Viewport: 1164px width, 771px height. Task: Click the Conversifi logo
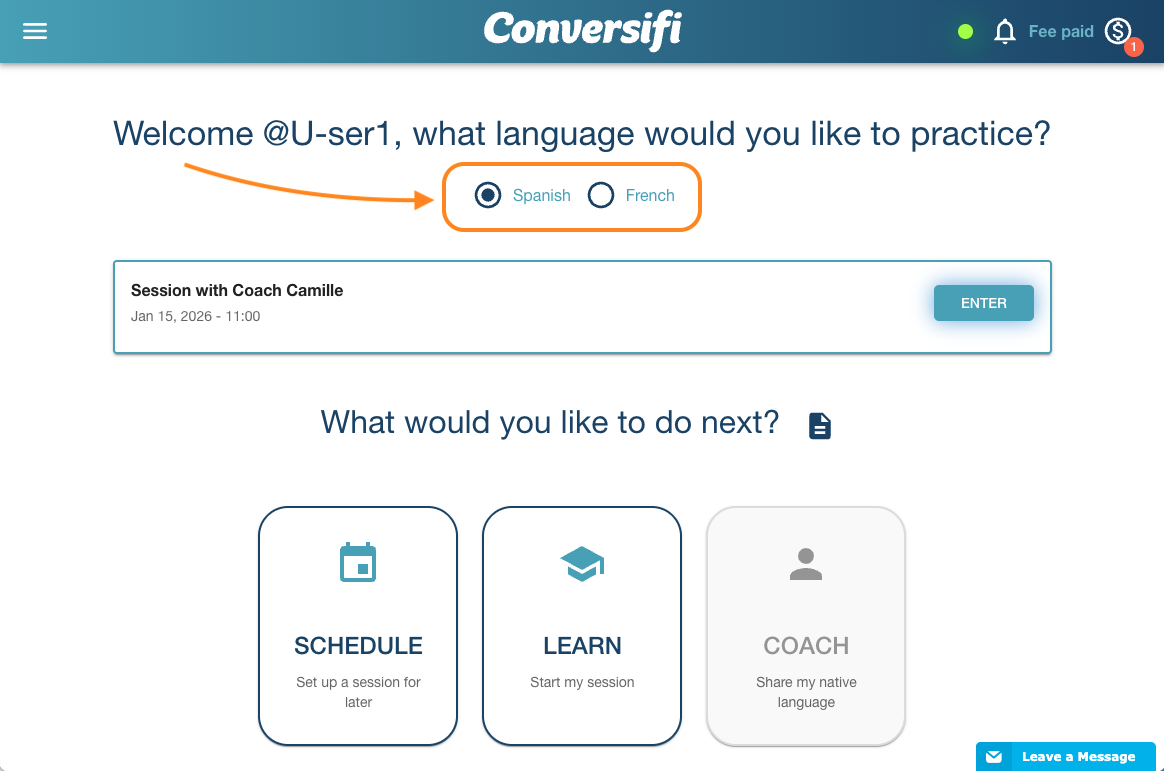[x=583, y=30]
